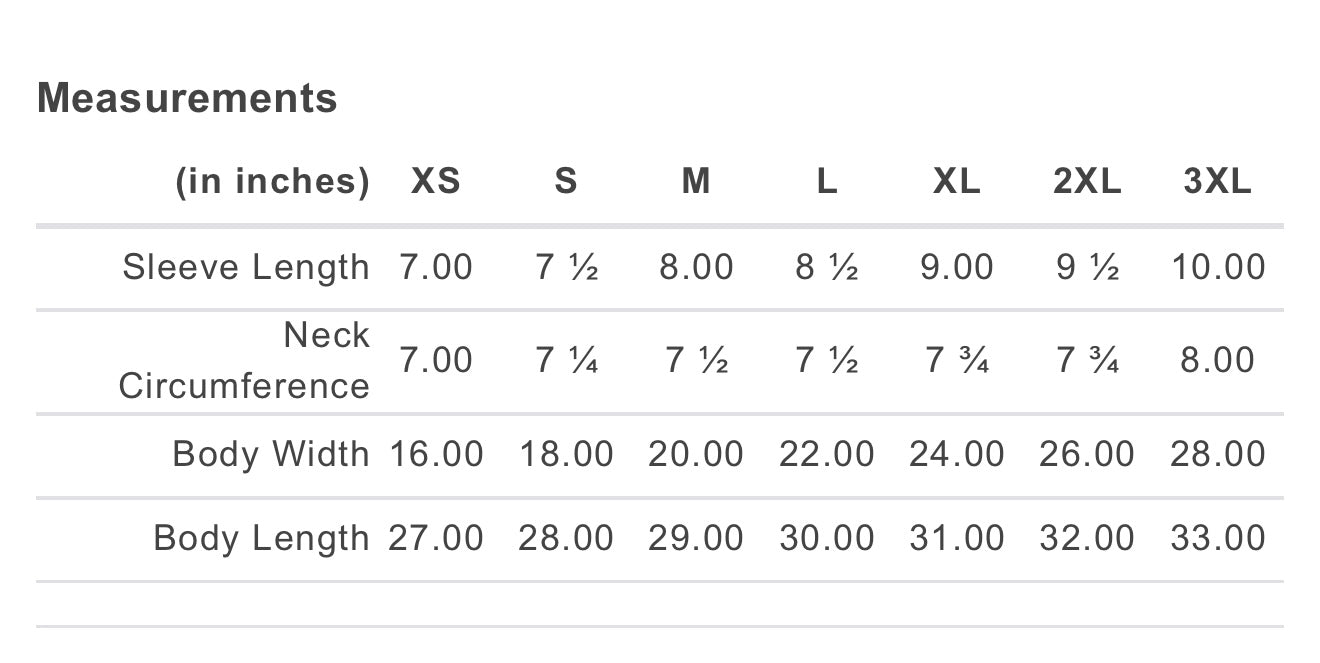Select Neck Circumference 7 ¼ for size S
The image size is (1320, 663).
[x=567, y=360]
